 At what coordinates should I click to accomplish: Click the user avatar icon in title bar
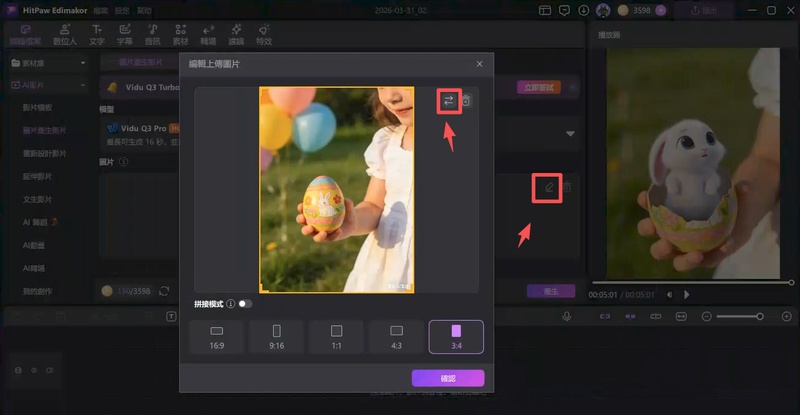click(x=603, y=10)
